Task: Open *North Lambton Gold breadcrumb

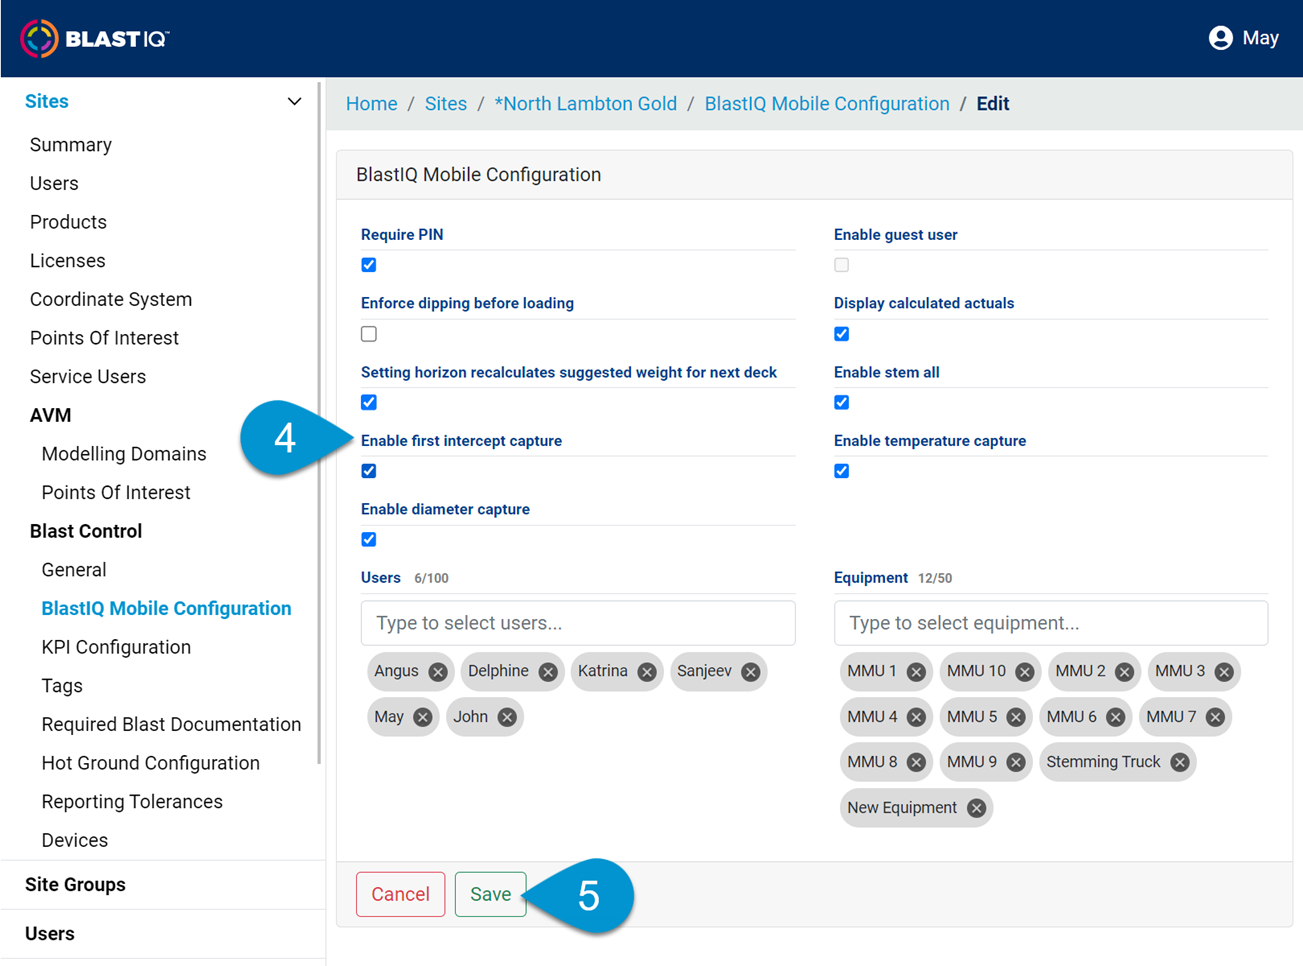Action: point(586,104)
